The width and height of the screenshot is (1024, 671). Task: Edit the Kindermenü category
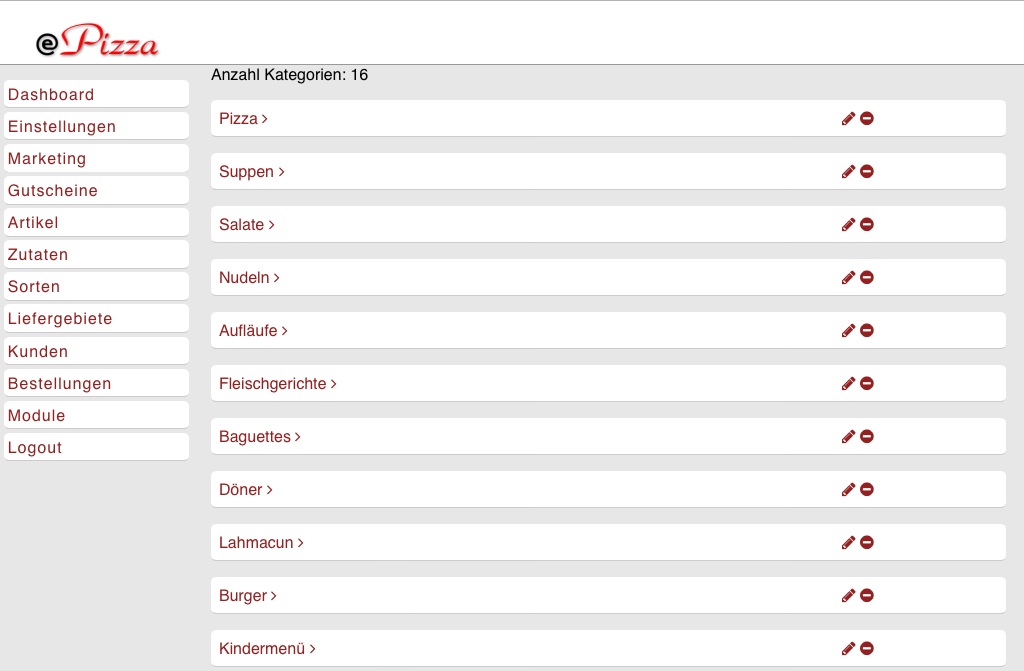[848, 648]
